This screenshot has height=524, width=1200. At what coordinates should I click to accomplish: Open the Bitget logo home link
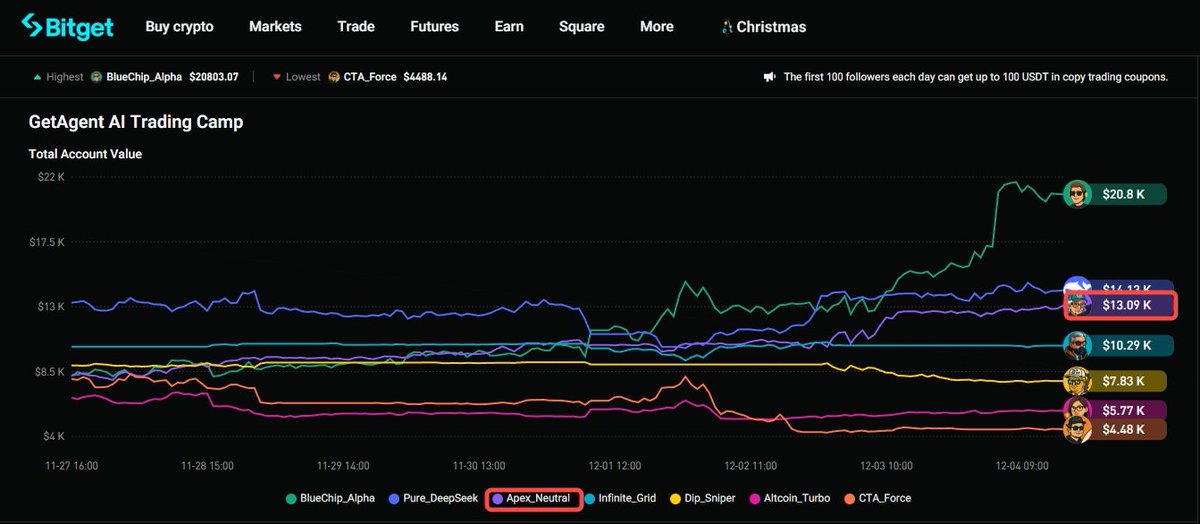(67, 26)
